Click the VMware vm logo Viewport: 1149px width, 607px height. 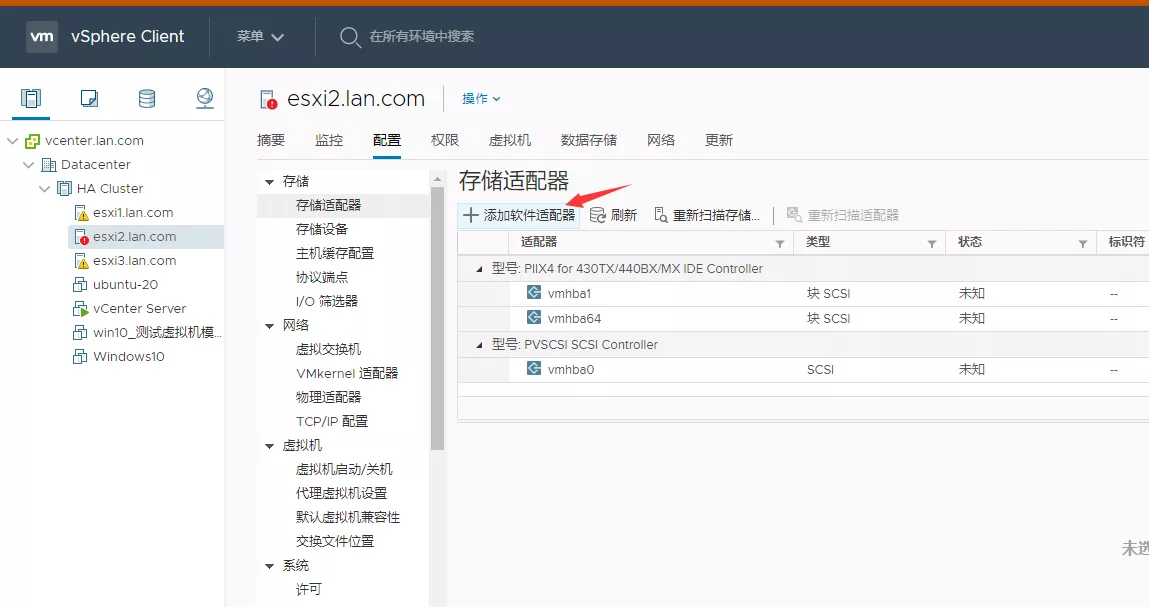42,36
